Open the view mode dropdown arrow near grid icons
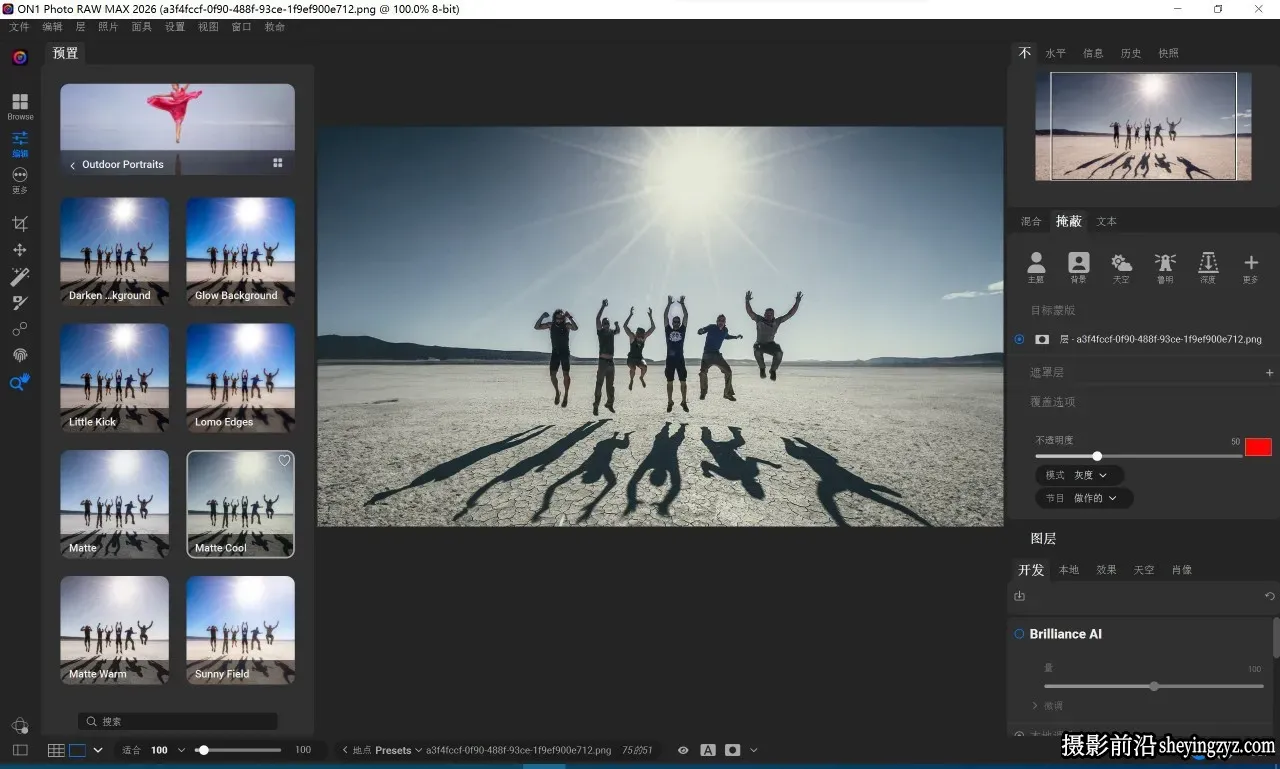Viewport: 1280px width, 769px height. 98,750
